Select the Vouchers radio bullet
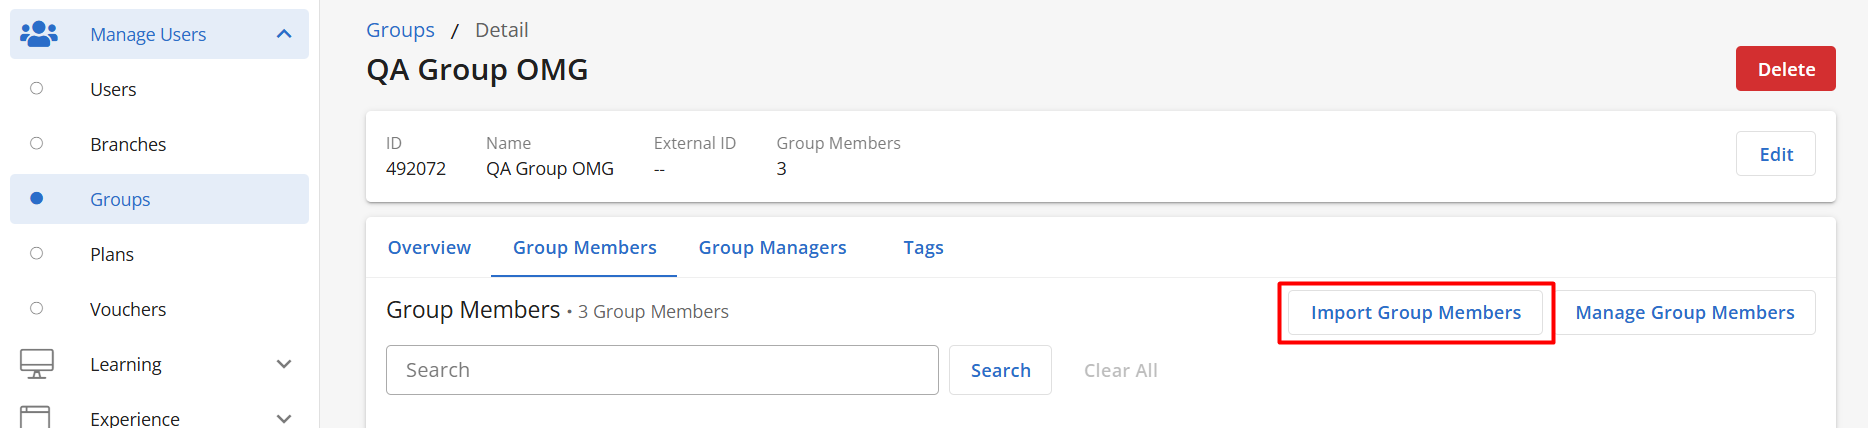Viewport: 1868px width, 428px height. (x=37, y=309)
